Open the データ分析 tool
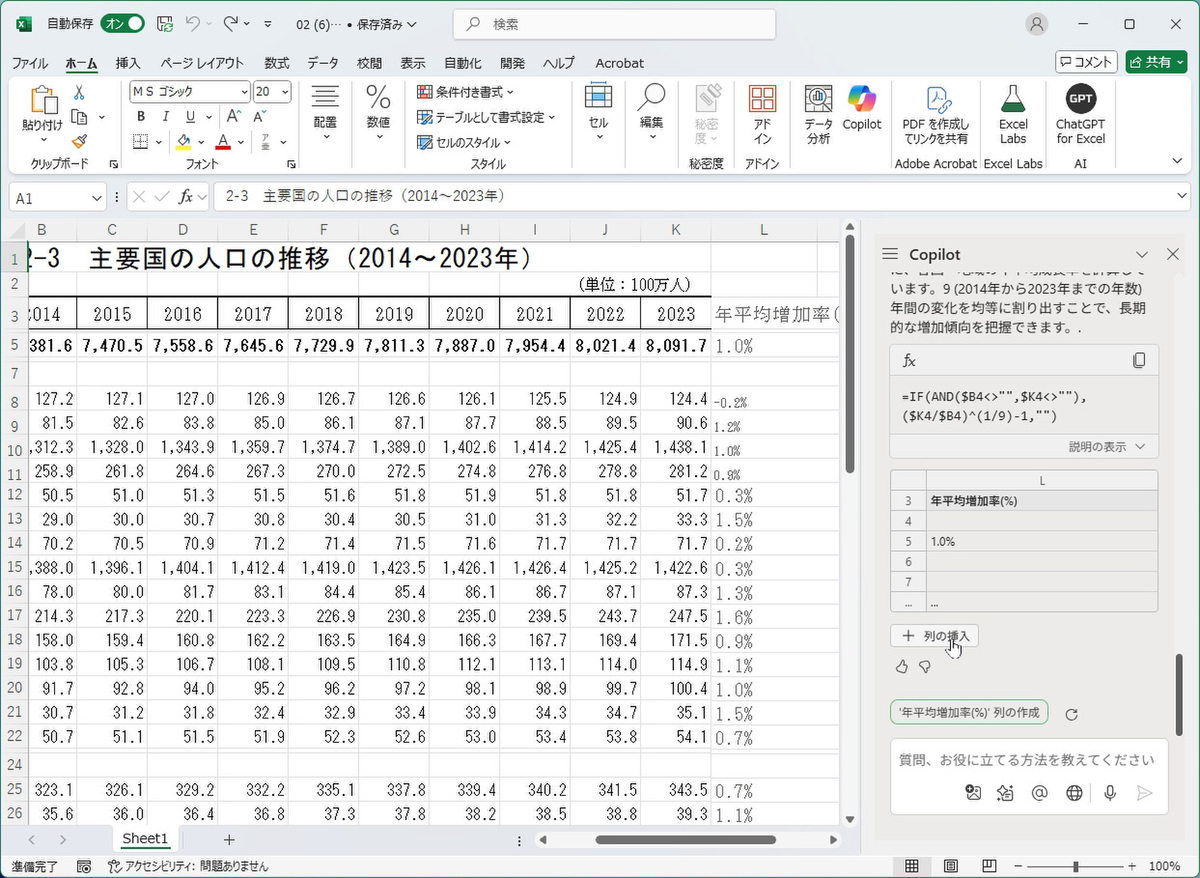Screen dimensions: 1200x878 pos(817,110)
